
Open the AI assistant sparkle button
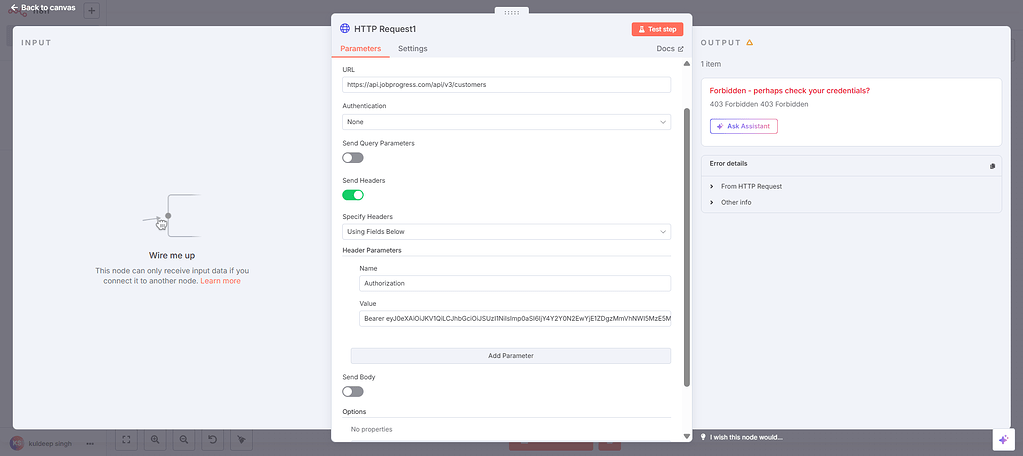click(1003, 439)
